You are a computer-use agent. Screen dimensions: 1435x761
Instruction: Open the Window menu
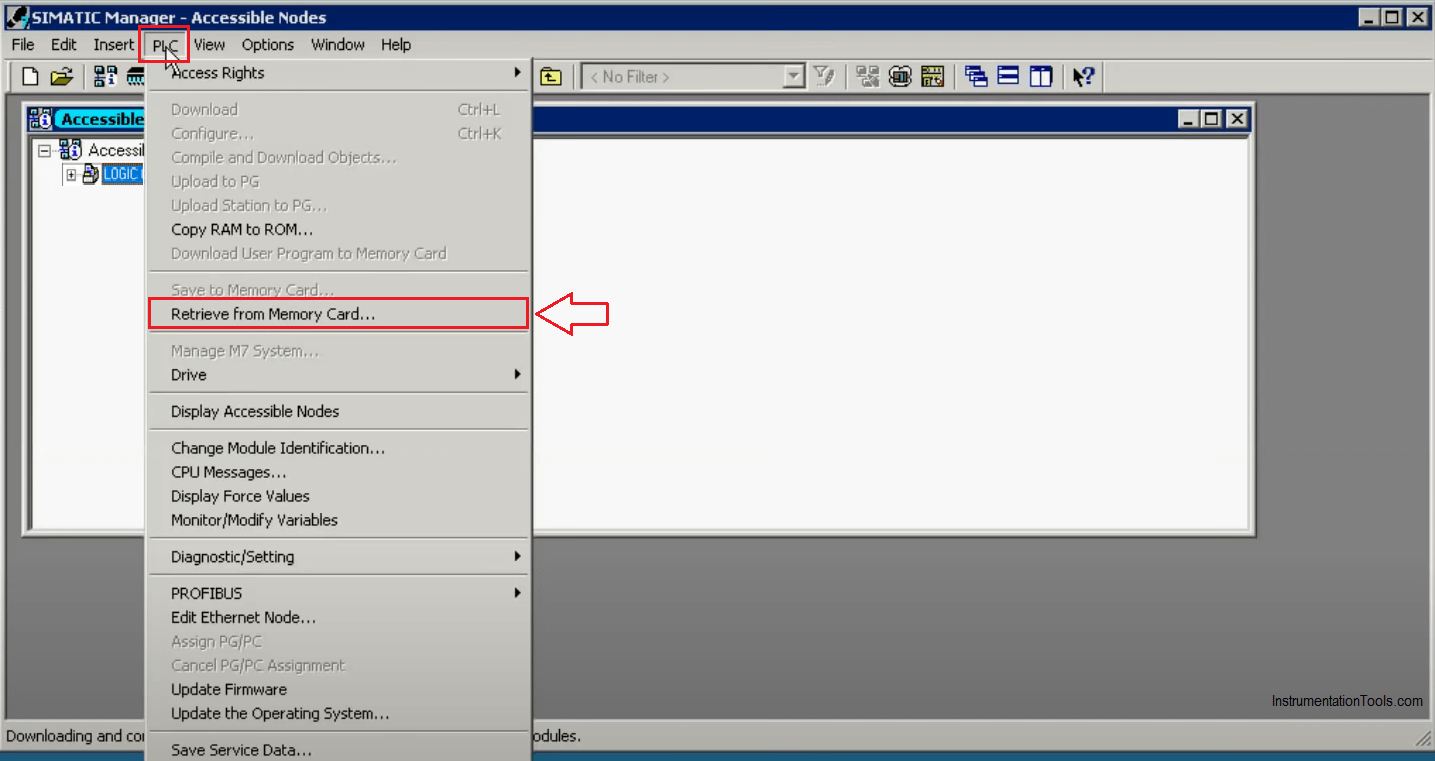tap(338, 45)
